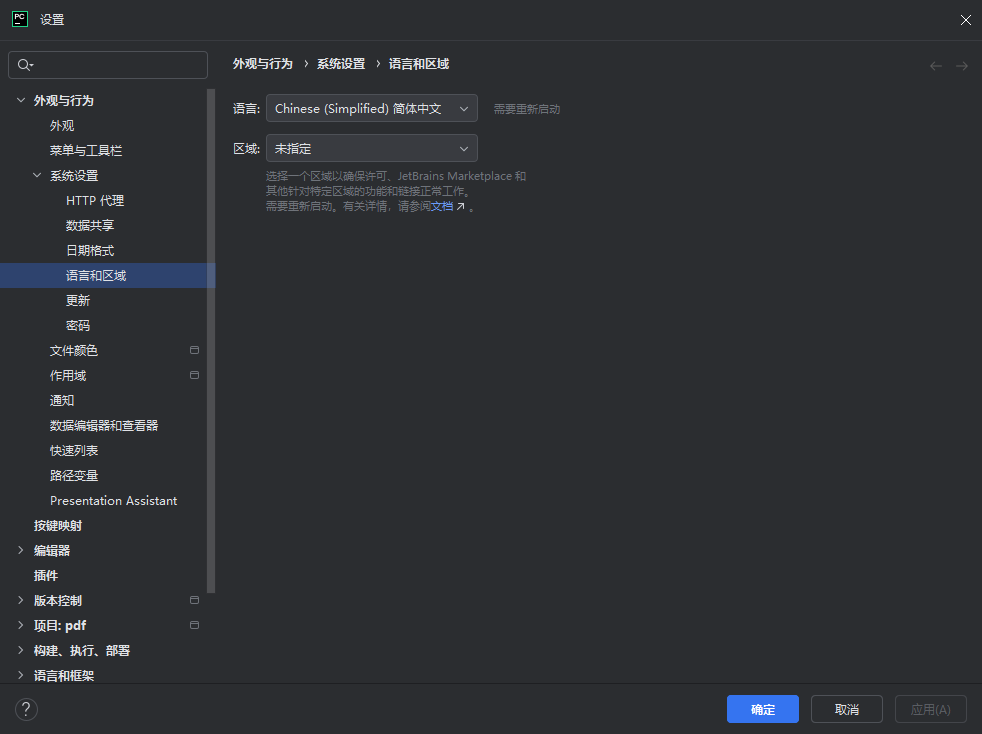Click 外观与行为 in the breadcrumb

coord(262,64)
